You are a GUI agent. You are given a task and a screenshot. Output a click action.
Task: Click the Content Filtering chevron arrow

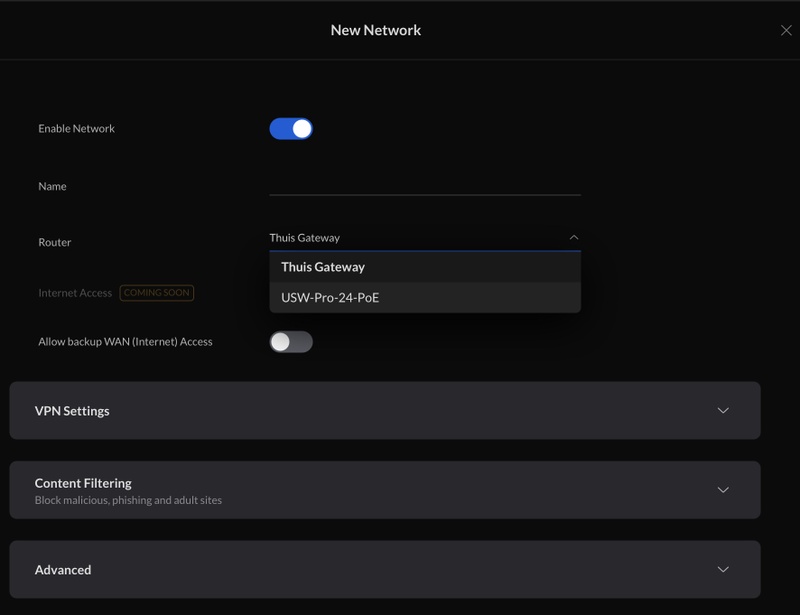[723, 490]
